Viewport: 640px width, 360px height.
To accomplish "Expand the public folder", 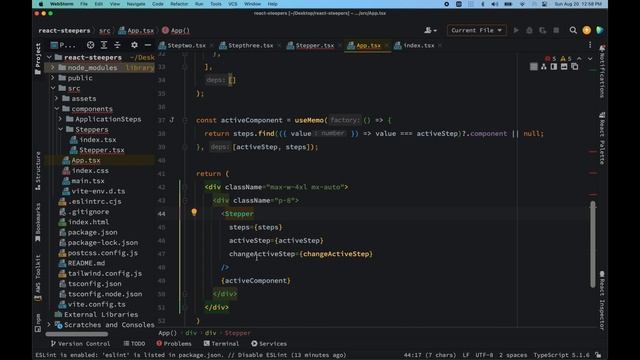I will [x=53, y=78].
